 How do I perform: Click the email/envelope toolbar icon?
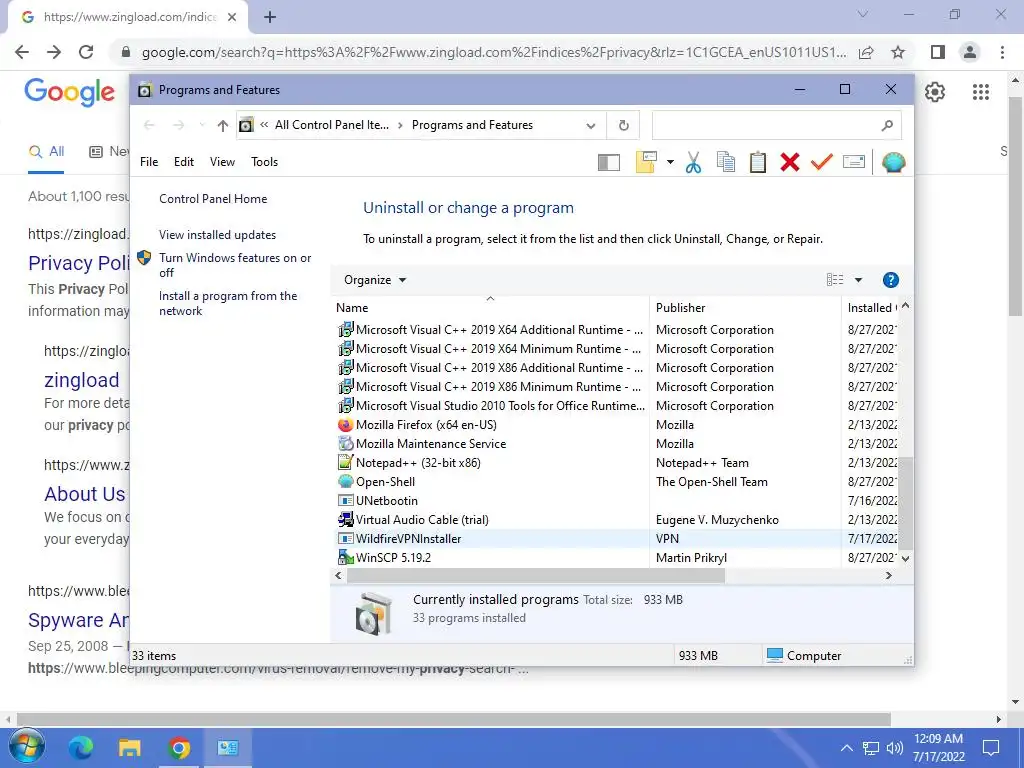coord(854,162)
